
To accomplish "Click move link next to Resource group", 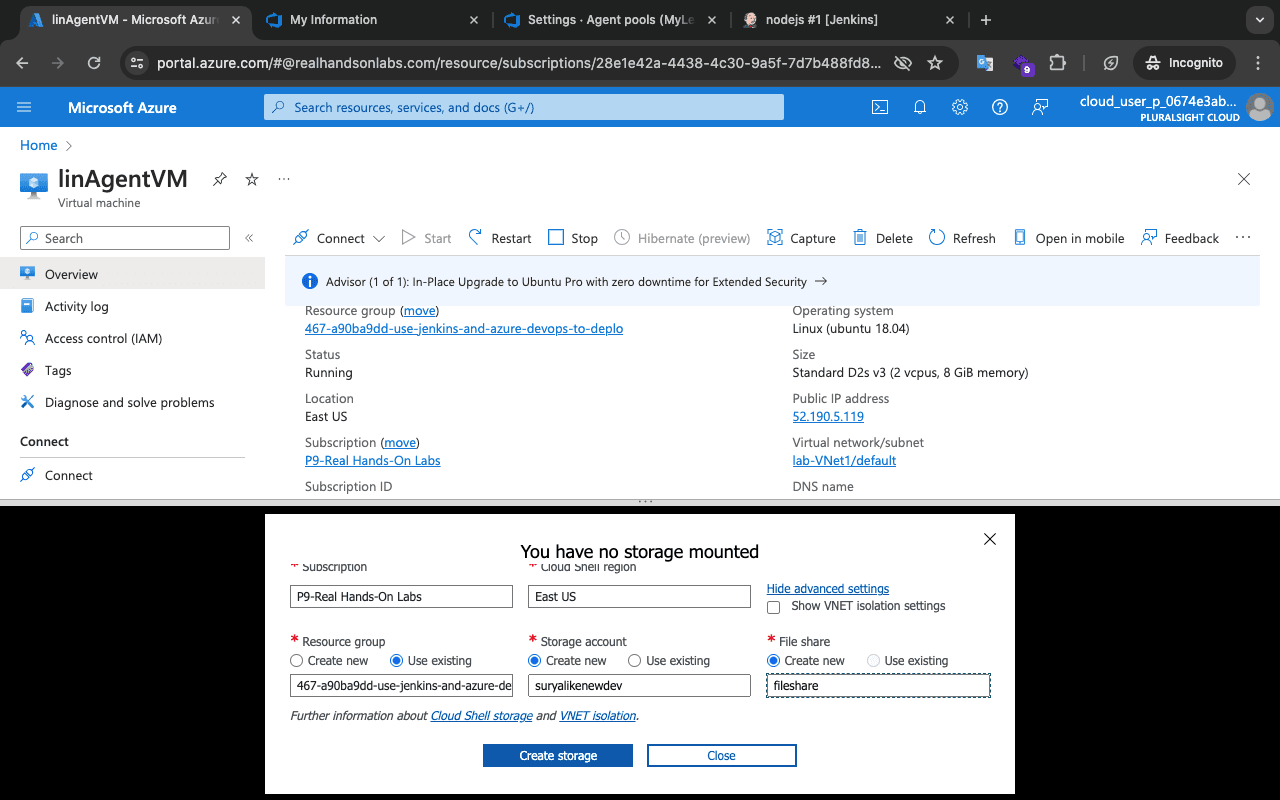I will point(419,311).
